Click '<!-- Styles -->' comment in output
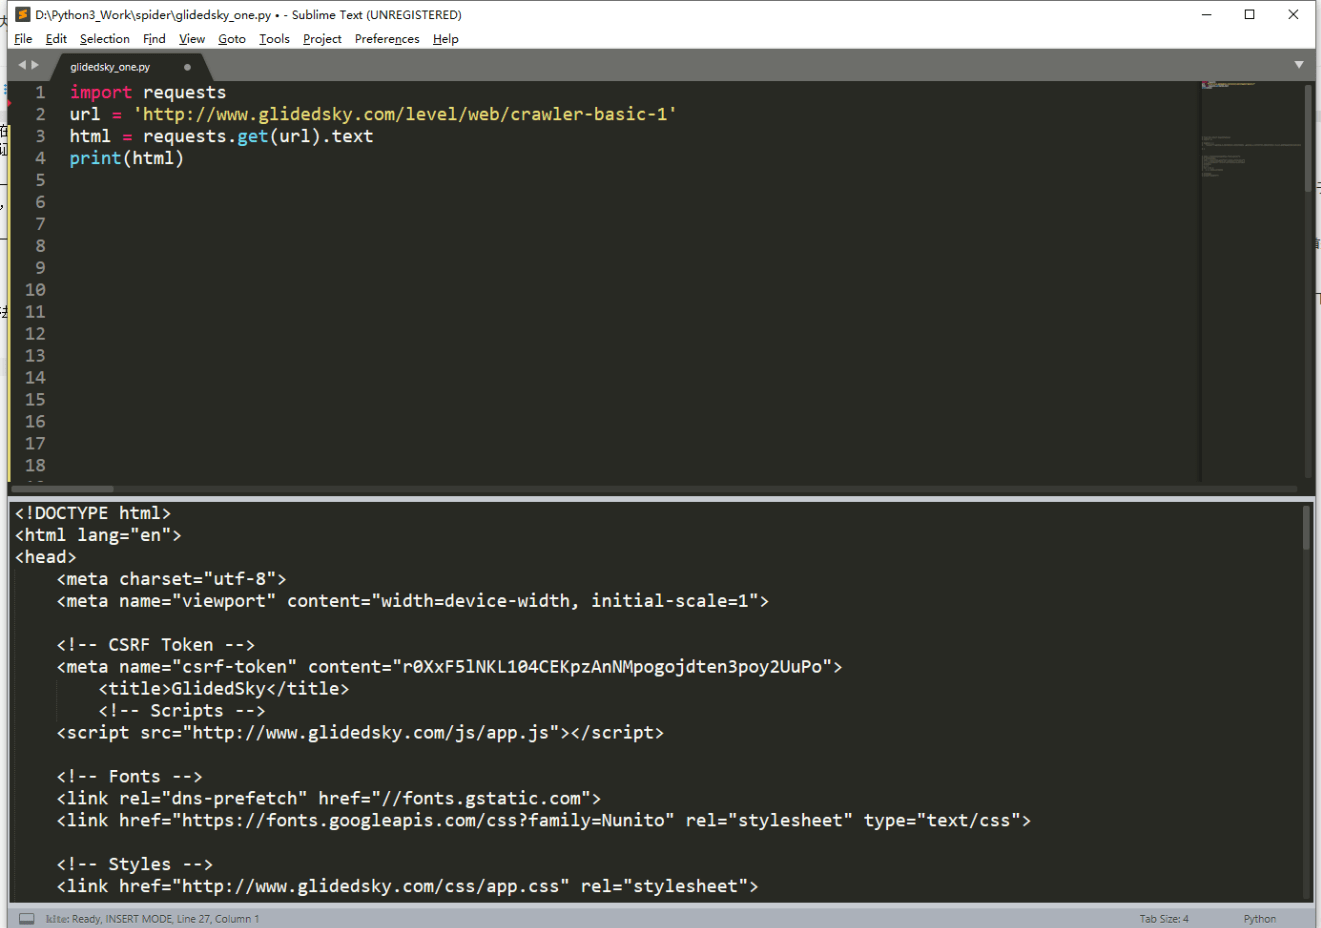Image resolution: width=1321 pixels, height=928 pixels. click(x=135, y=865)
